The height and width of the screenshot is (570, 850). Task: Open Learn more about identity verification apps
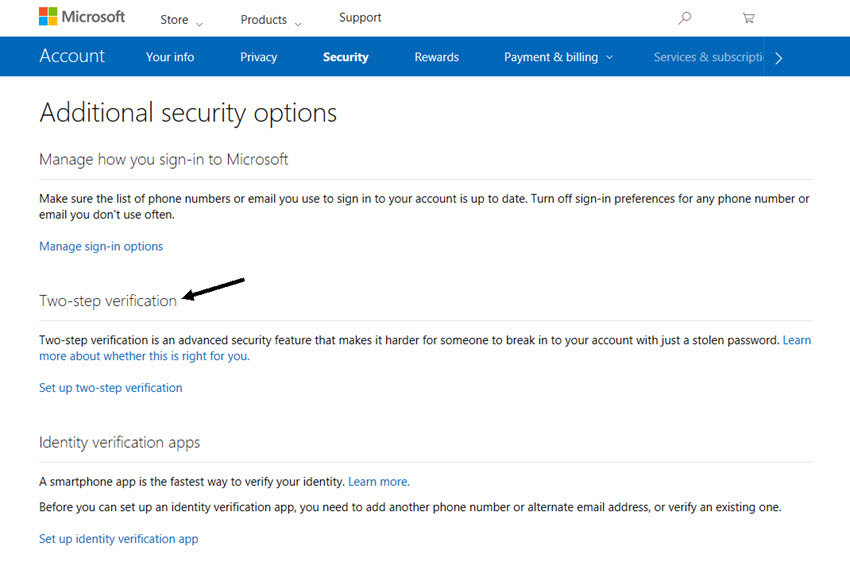(x=378, y=481)
